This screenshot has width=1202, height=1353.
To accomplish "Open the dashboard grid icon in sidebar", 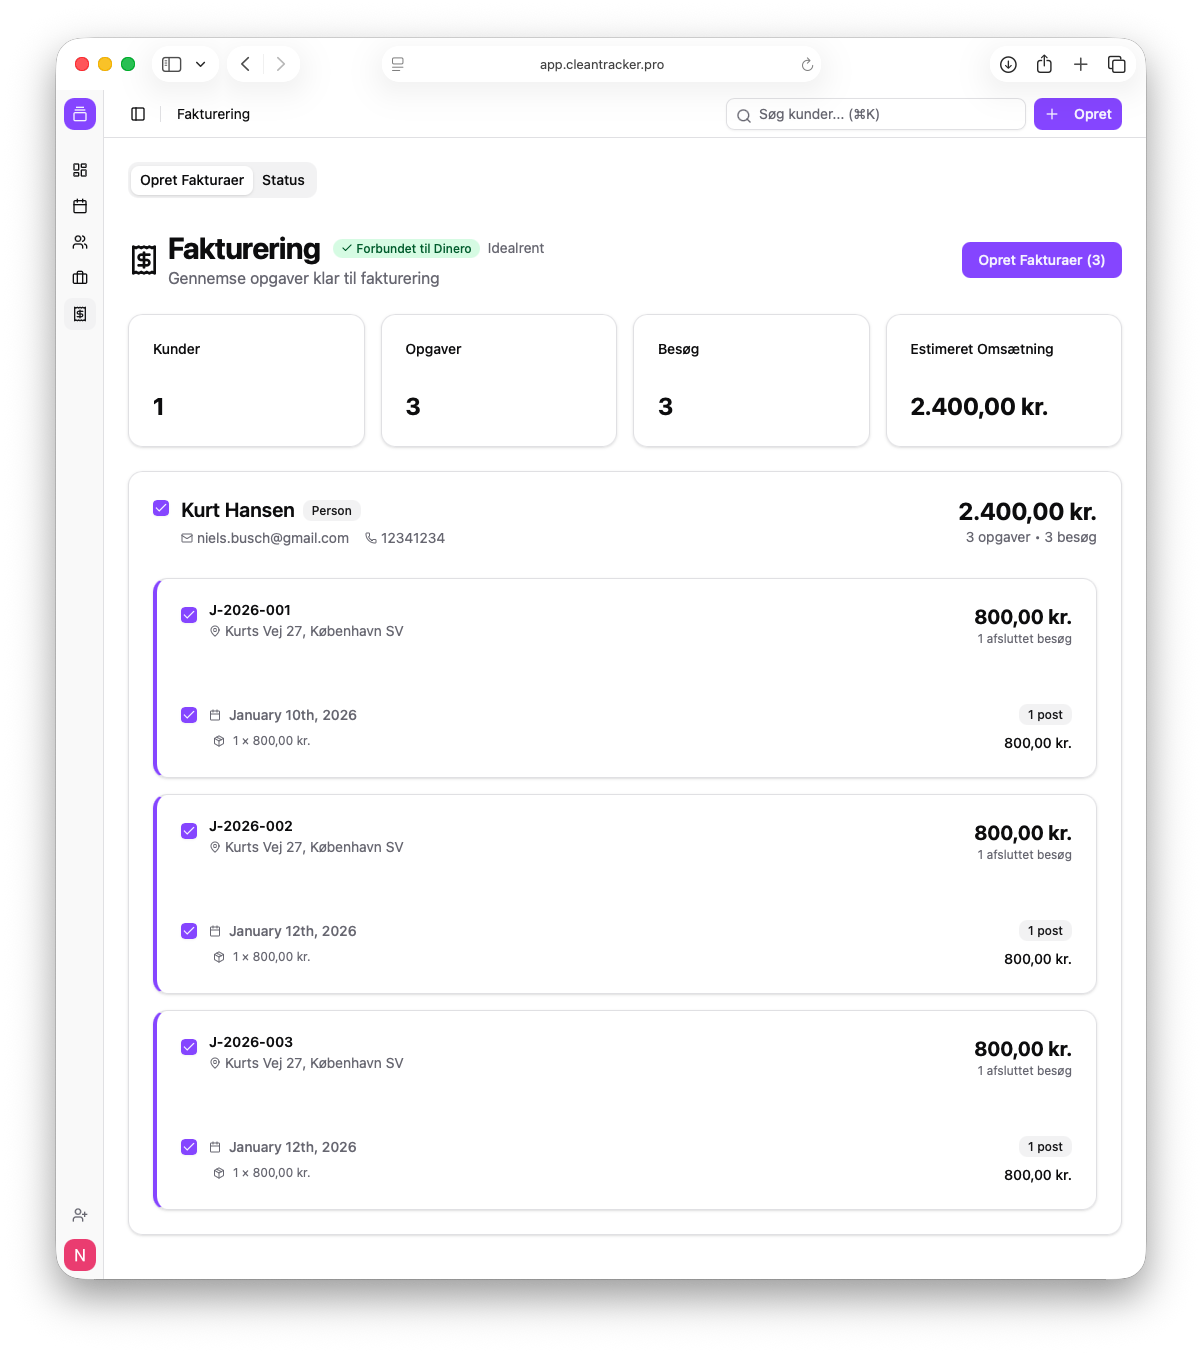I will coord(80,170).
